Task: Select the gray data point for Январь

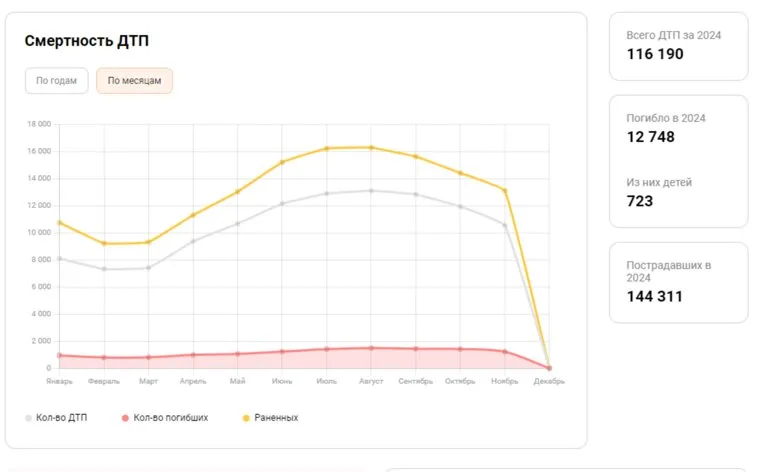Action: coord(59,258)
